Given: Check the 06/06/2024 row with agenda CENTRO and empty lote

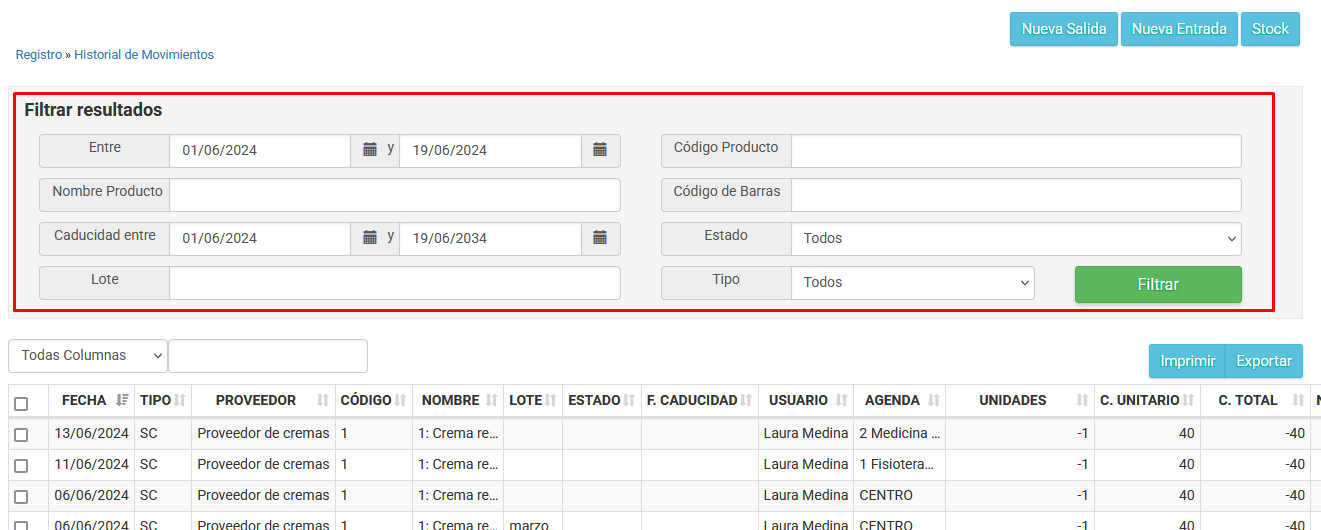Looking at the screenshot, I should coord(21,497).
